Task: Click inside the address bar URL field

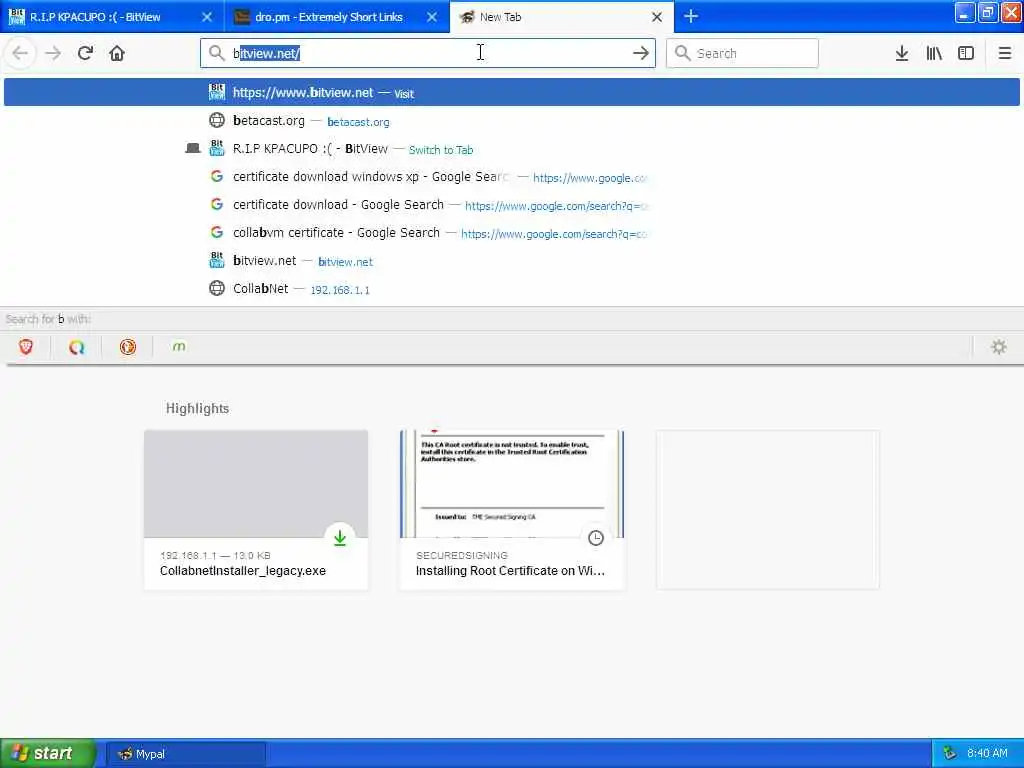Action: [x=428, y=53]
